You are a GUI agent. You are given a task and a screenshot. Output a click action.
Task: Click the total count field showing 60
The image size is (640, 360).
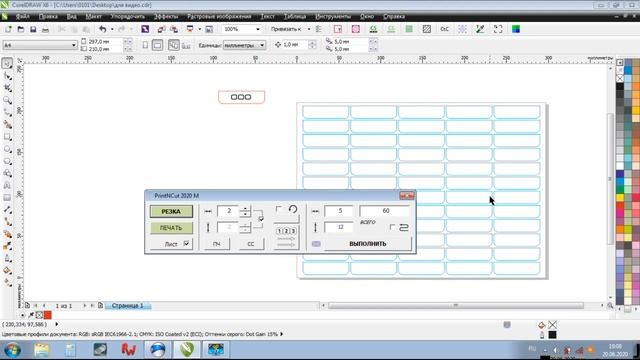[x=384, y=211]
